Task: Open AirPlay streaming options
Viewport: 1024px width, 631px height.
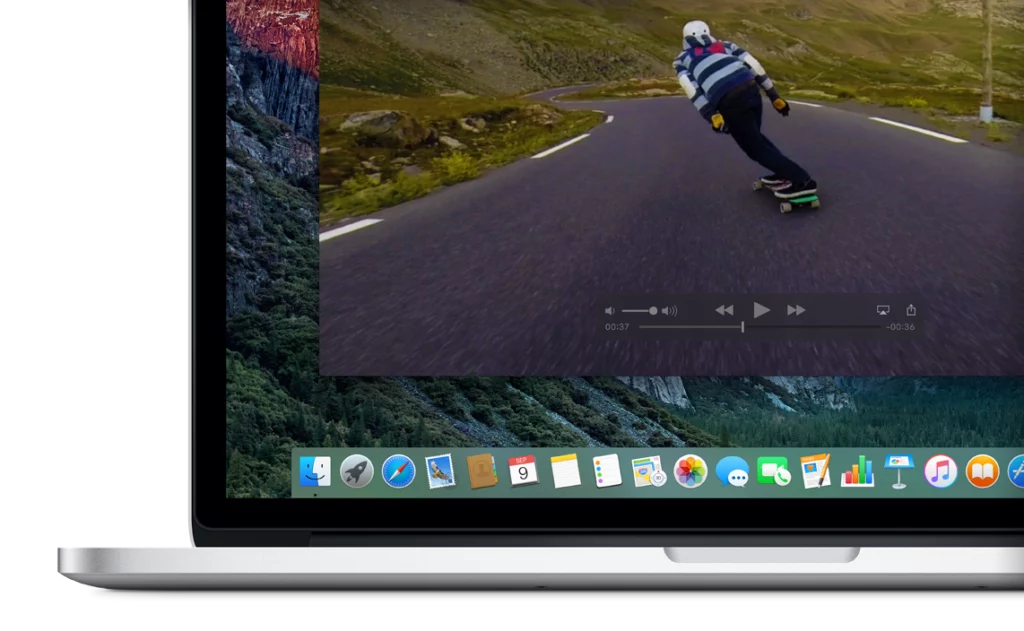Action: 883,310
